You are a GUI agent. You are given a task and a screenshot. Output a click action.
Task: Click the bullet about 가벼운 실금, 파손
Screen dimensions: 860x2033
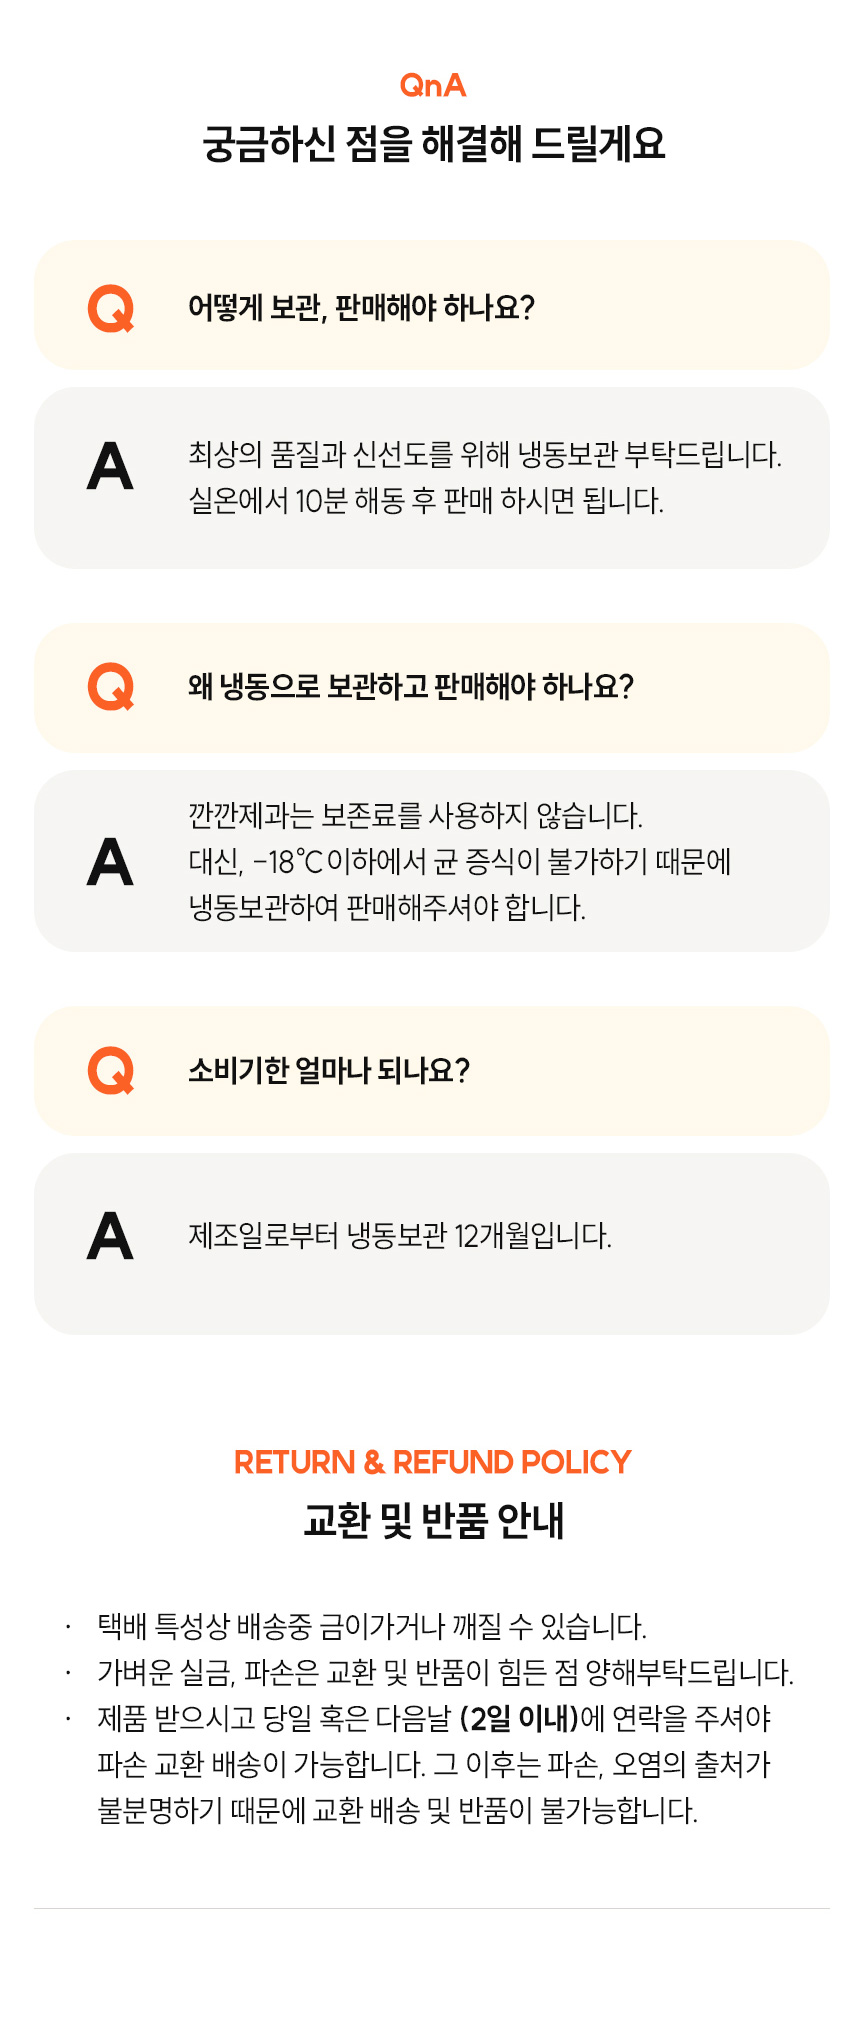pos(445,1672)
